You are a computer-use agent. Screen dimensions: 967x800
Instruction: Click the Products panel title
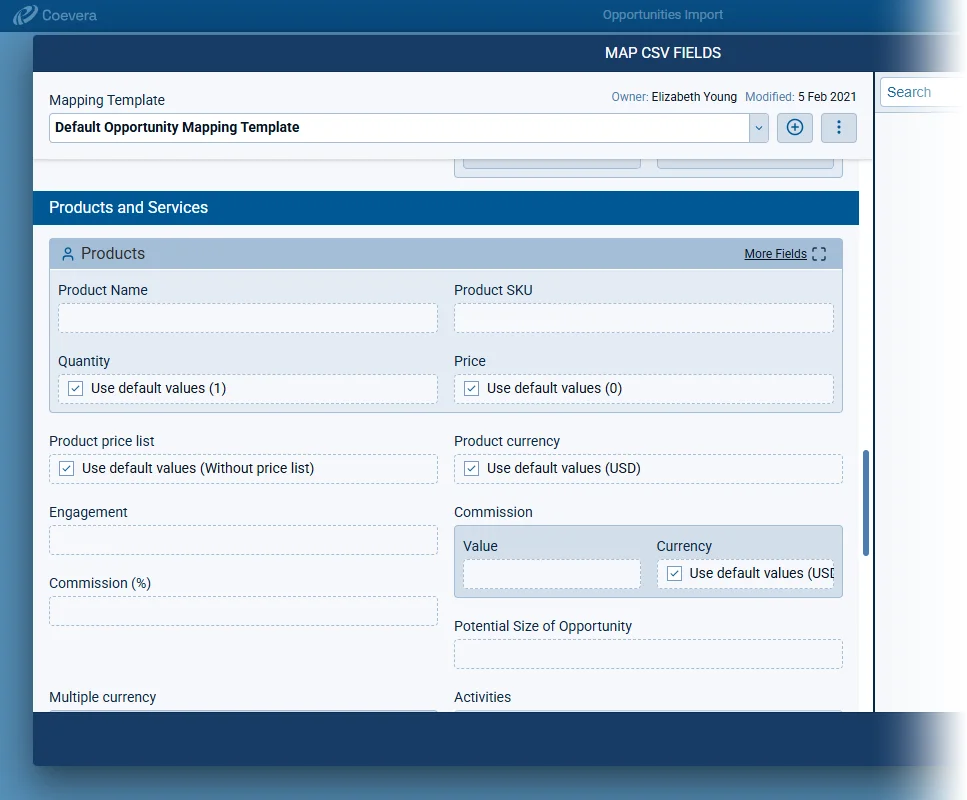[113, 254]
